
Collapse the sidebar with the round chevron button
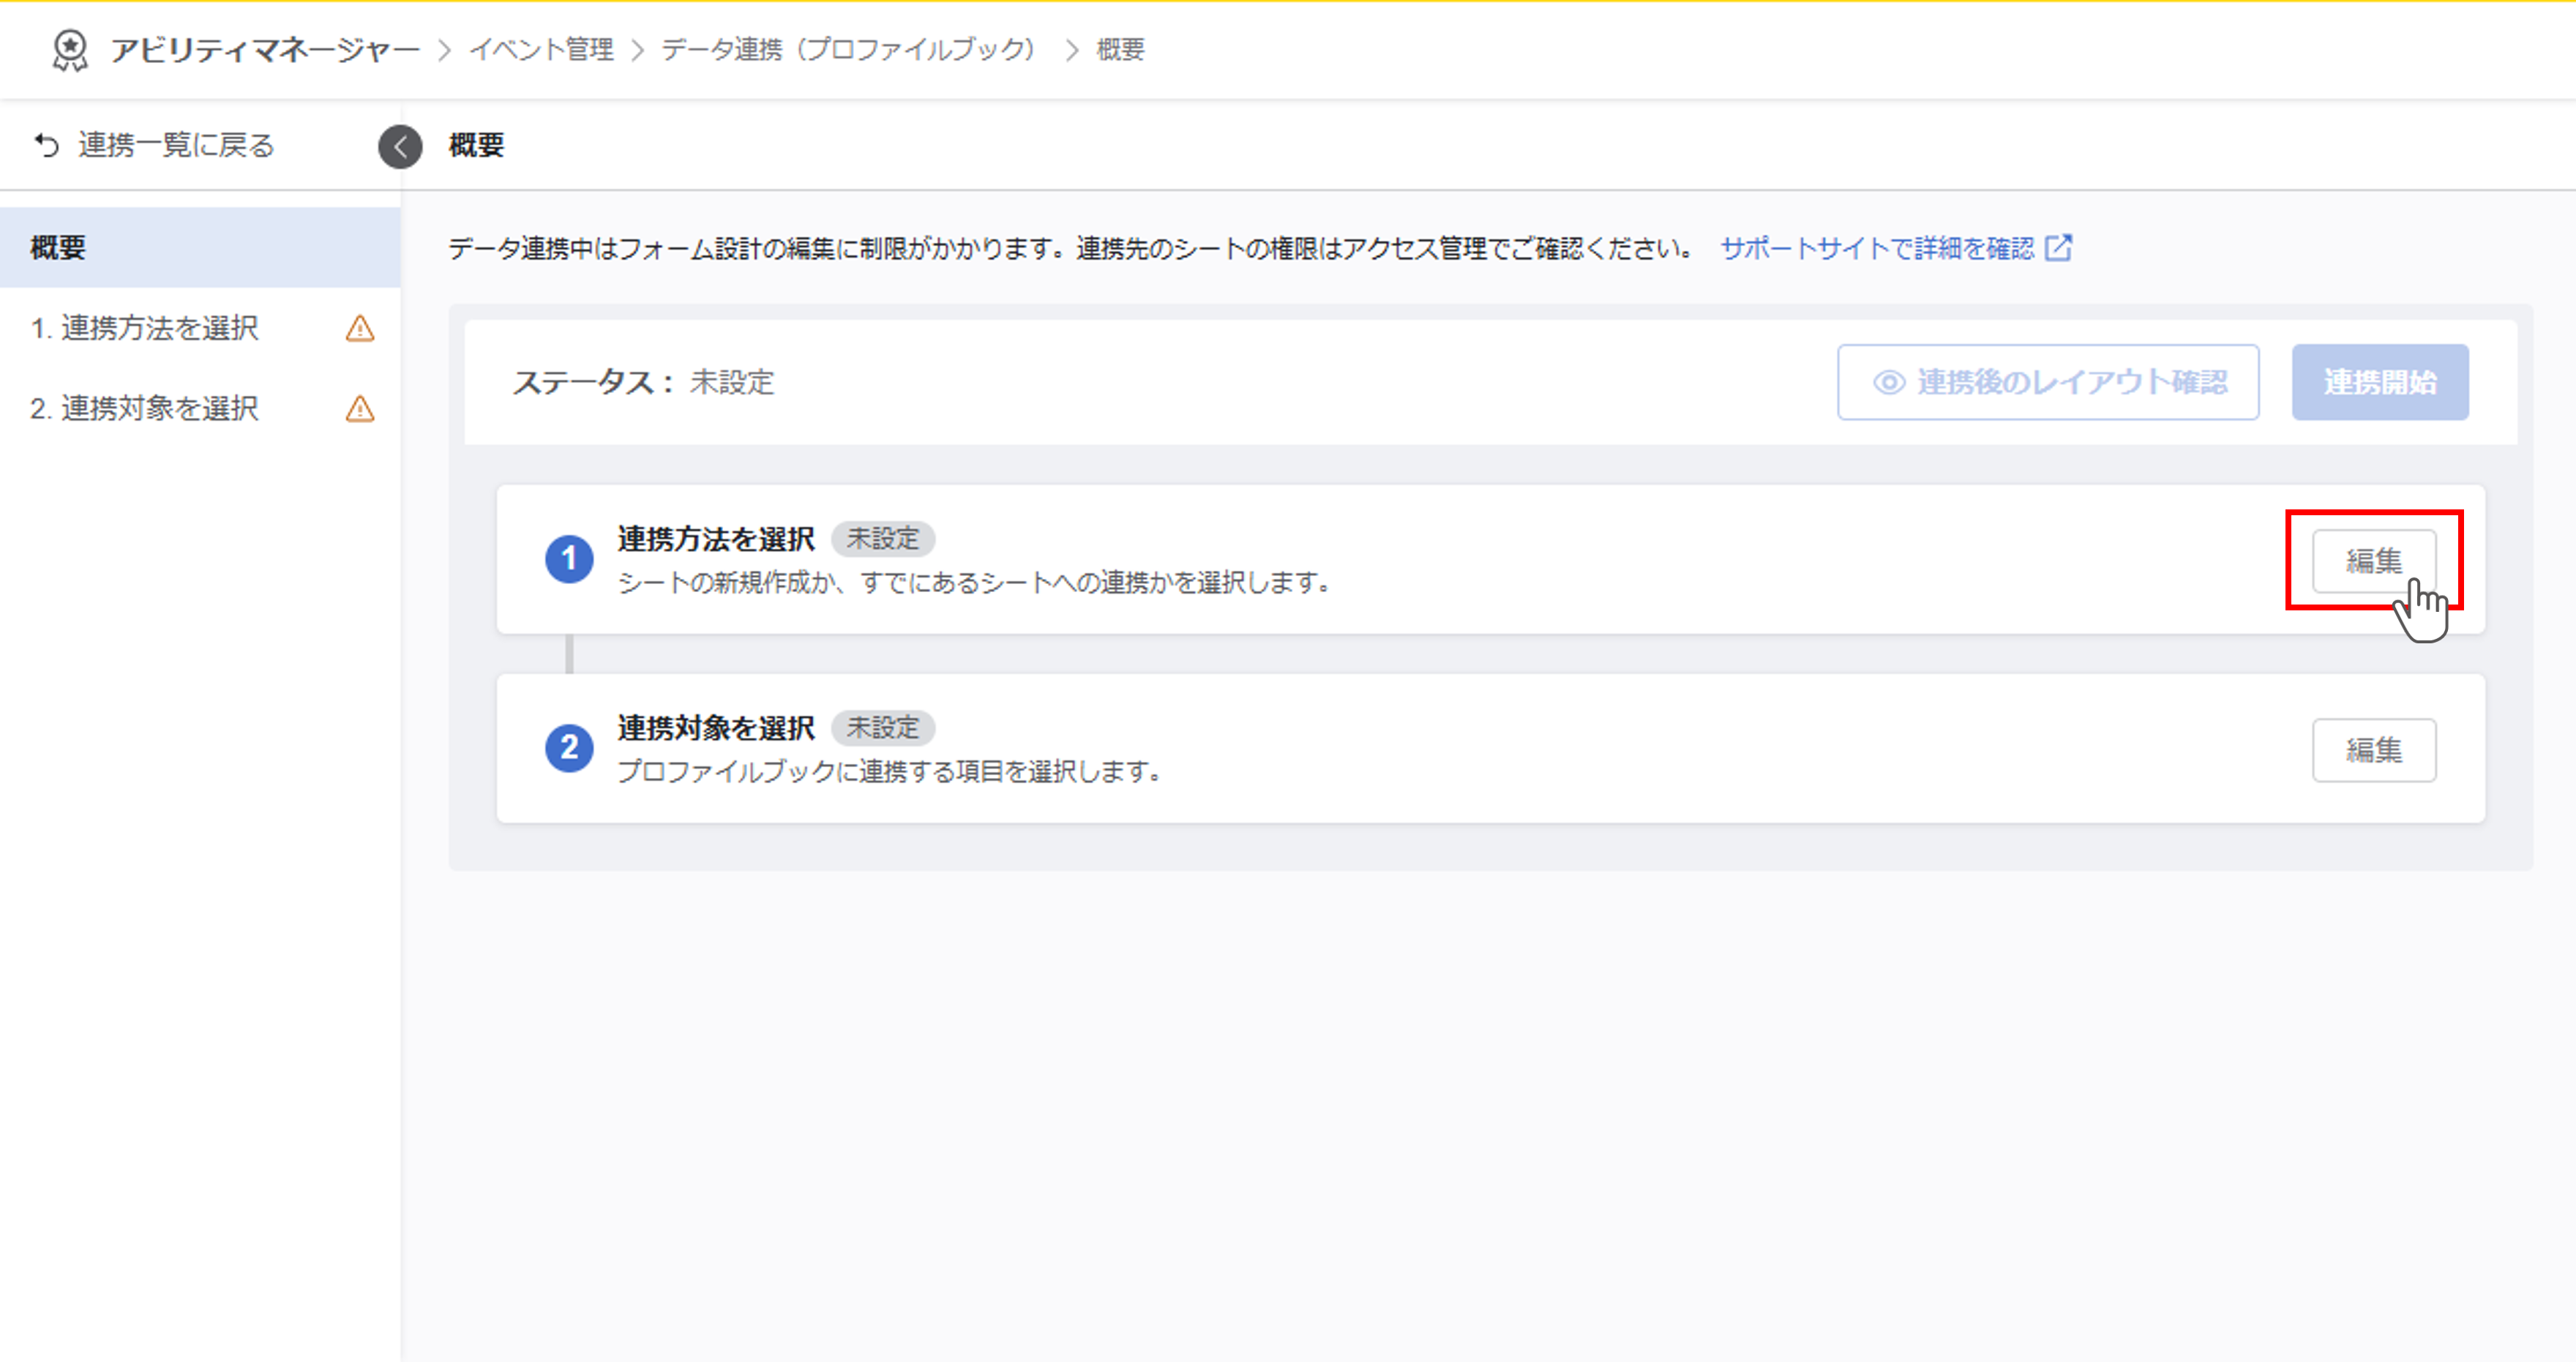400,146
